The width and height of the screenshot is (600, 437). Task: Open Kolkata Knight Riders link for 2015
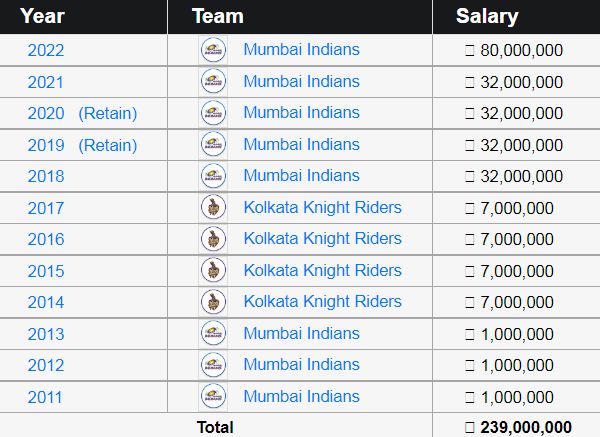(322, 271)
